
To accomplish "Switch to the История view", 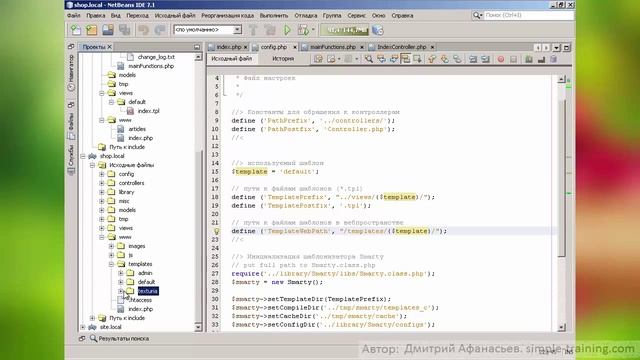I will [x=283, y=59].
